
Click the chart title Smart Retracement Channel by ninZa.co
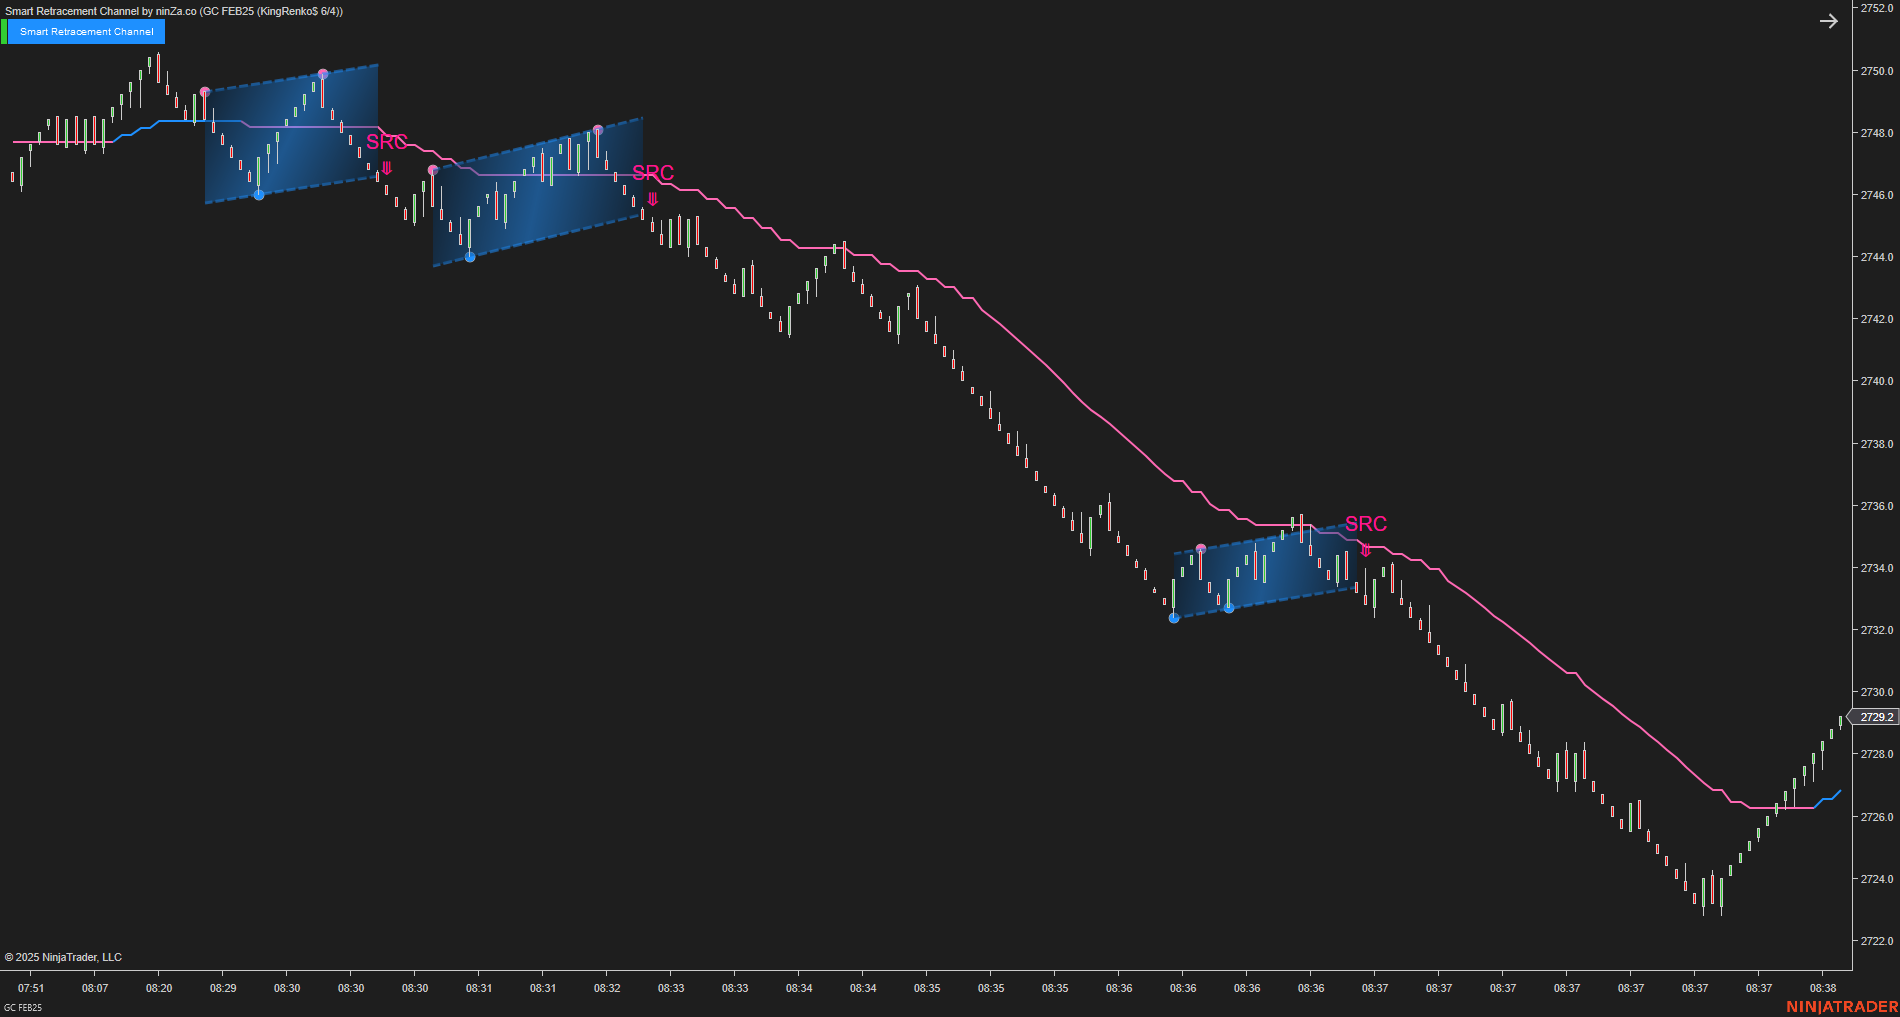pyautogui.click(x=170, y=10)
